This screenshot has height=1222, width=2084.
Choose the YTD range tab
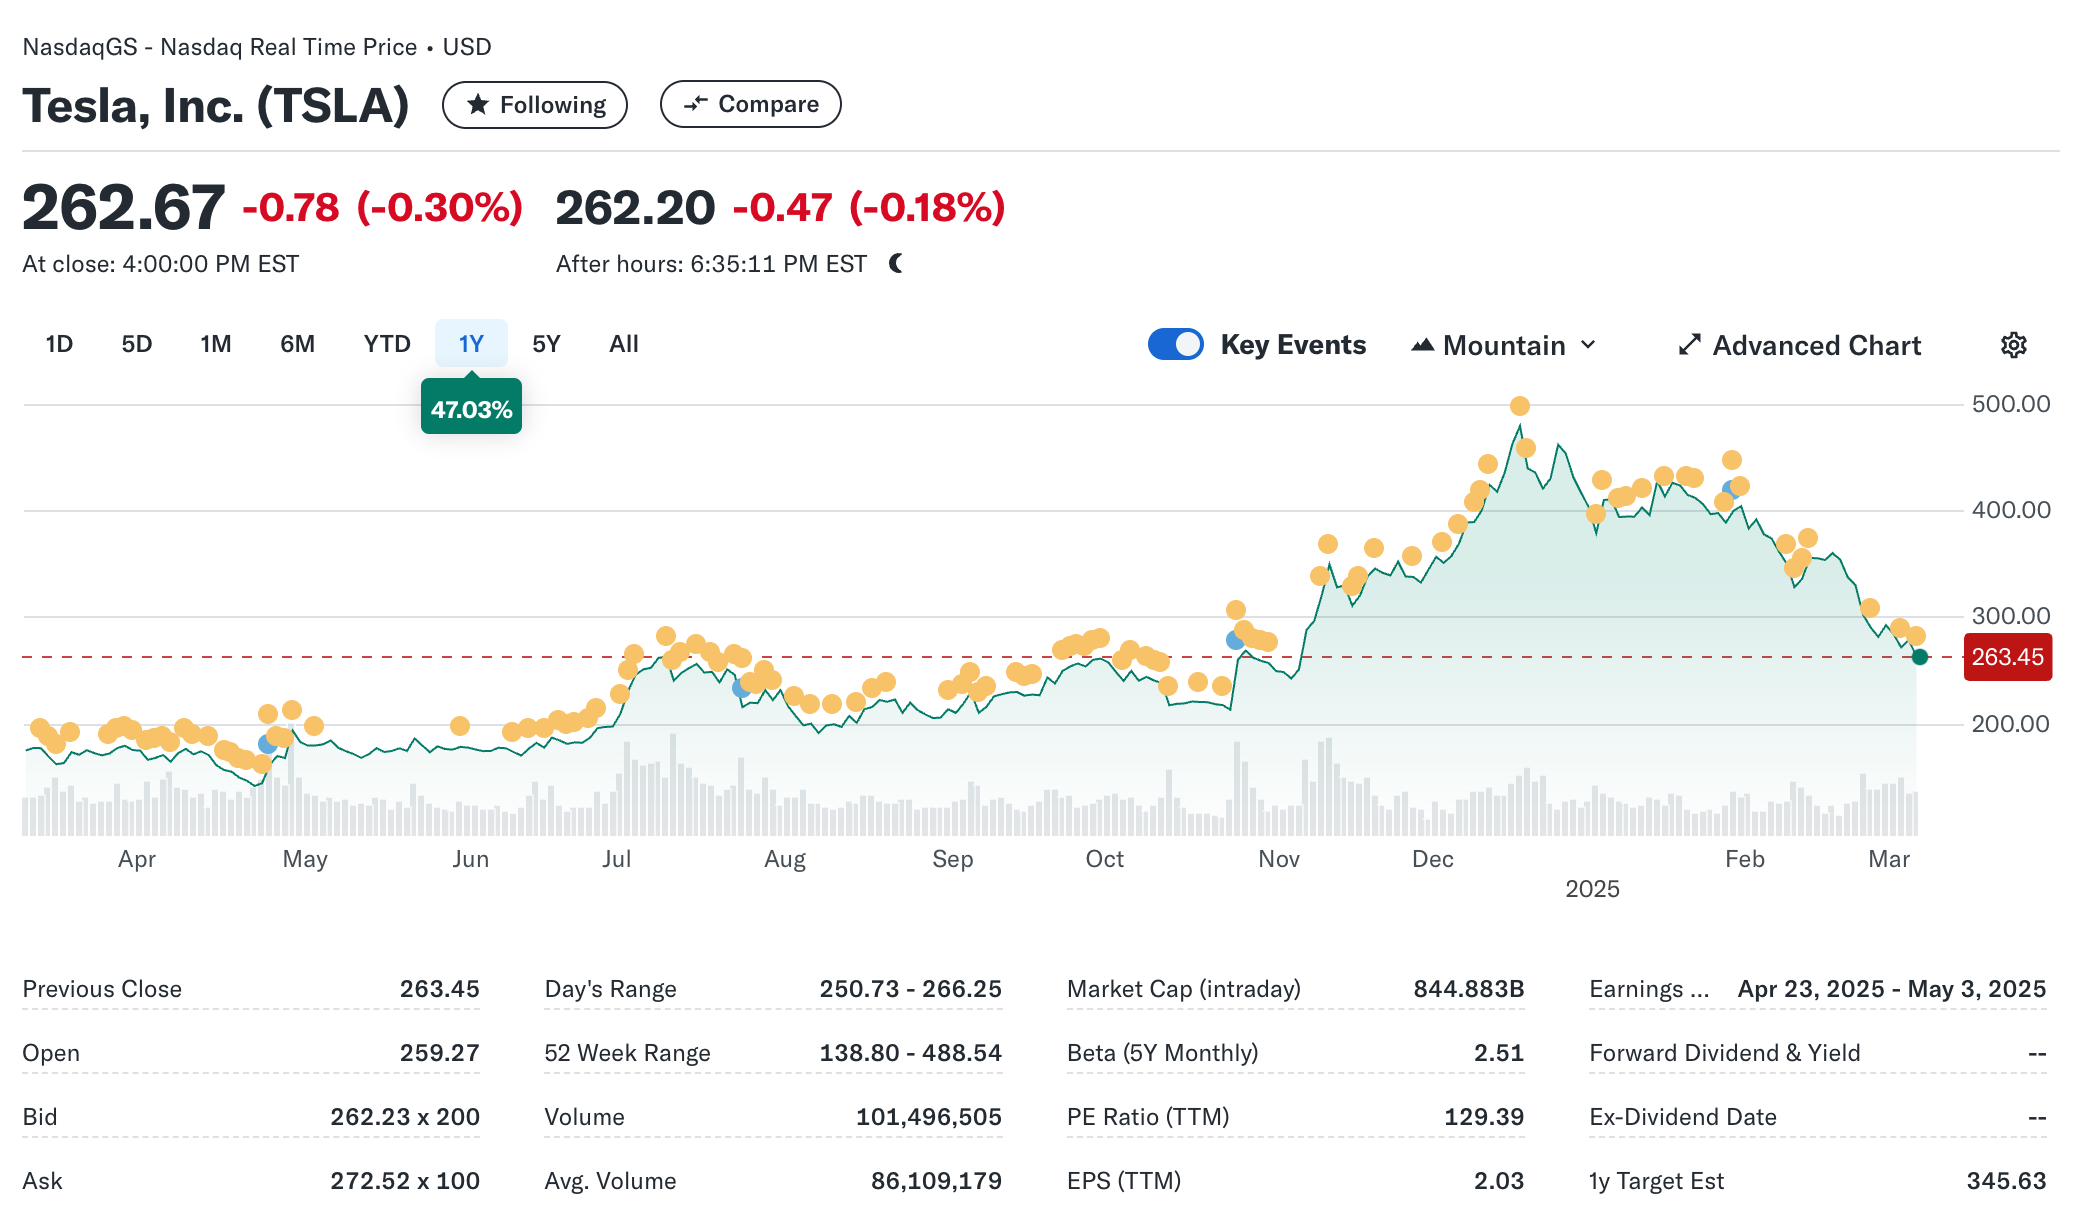[387, 344]
